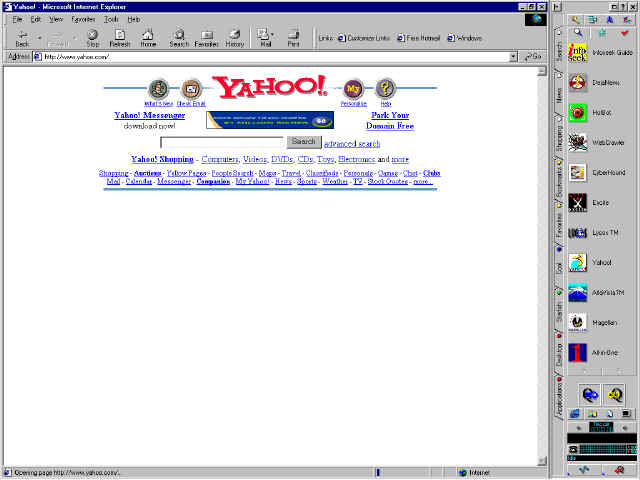Open the Favorites menu

pos(83,19)
